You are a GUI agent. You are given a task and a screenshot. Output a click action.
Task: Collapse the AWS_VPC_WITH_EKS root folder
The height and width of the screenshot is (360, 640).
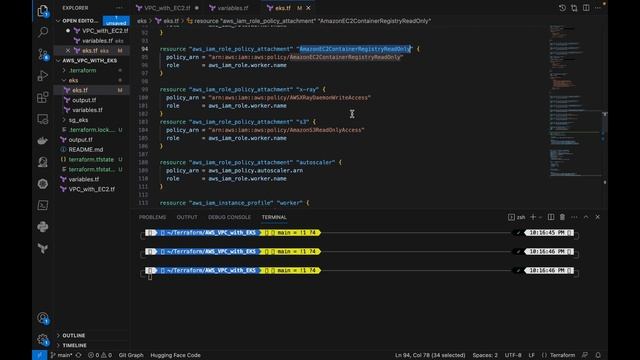(58, 60)
